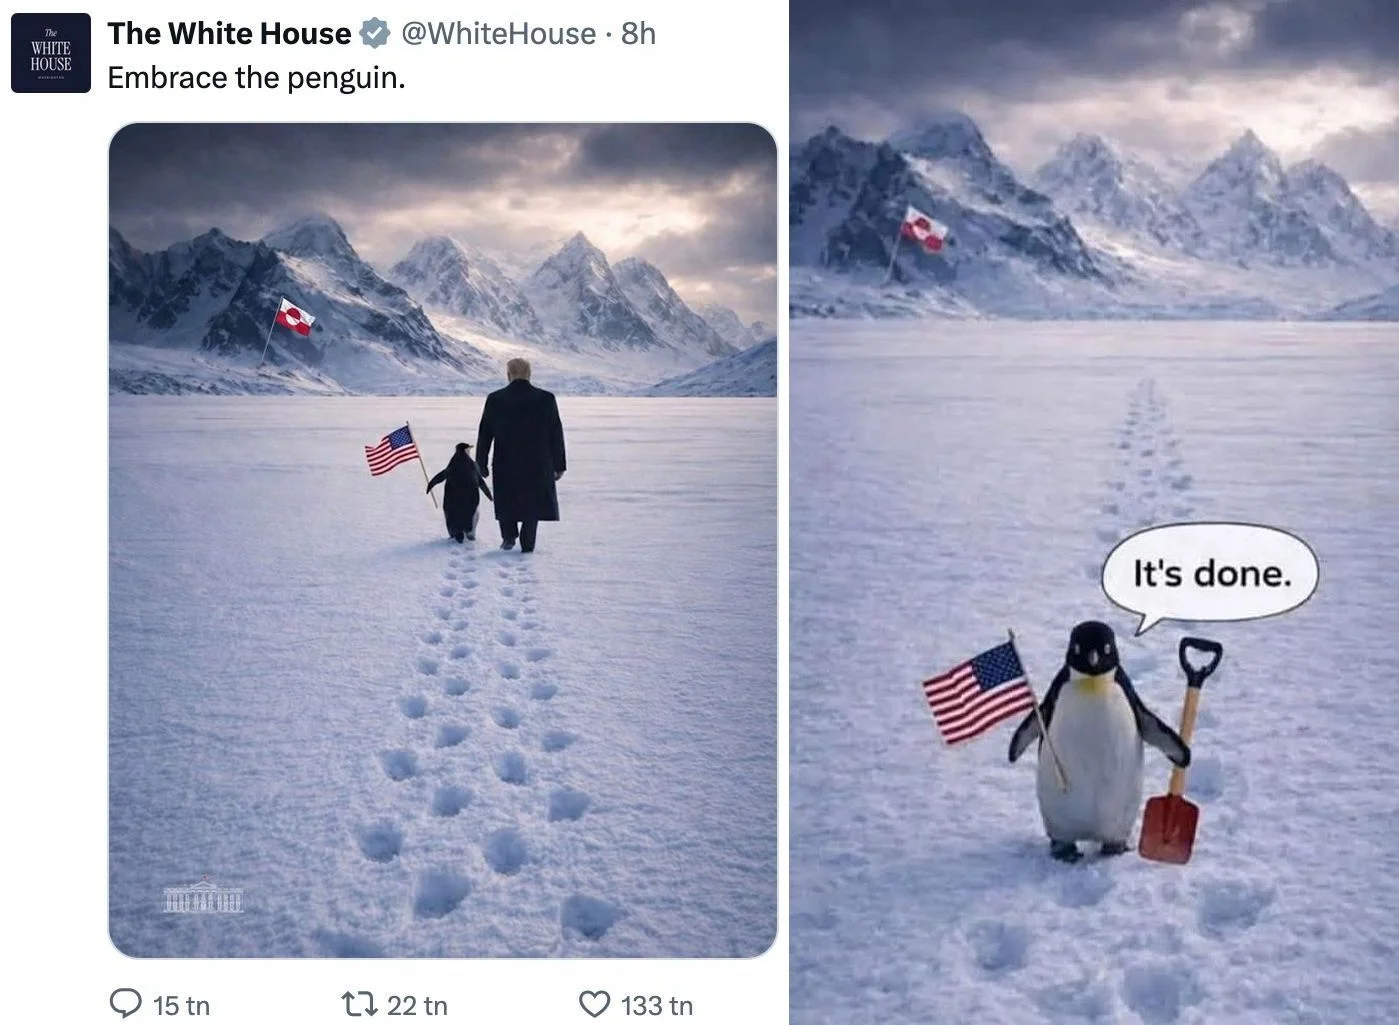Open The White House display name
1399x1025 pixels.
229,33
